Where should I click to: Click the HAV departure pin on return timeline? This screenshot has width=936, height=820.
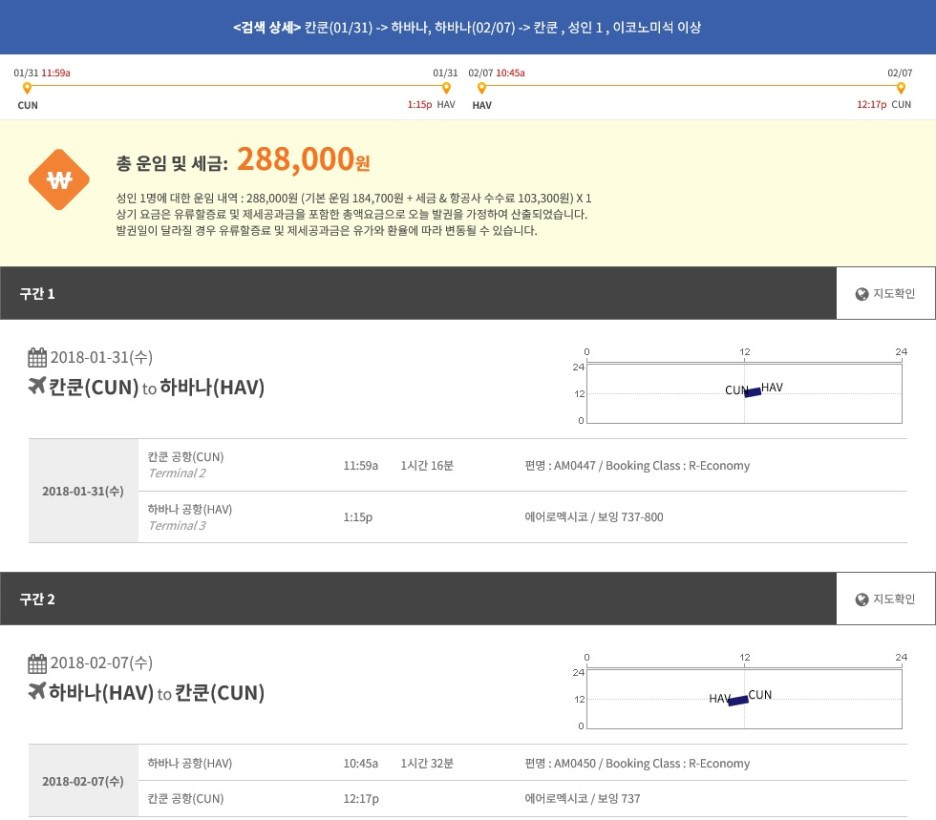pyautogui.click(x=482, y=88)
